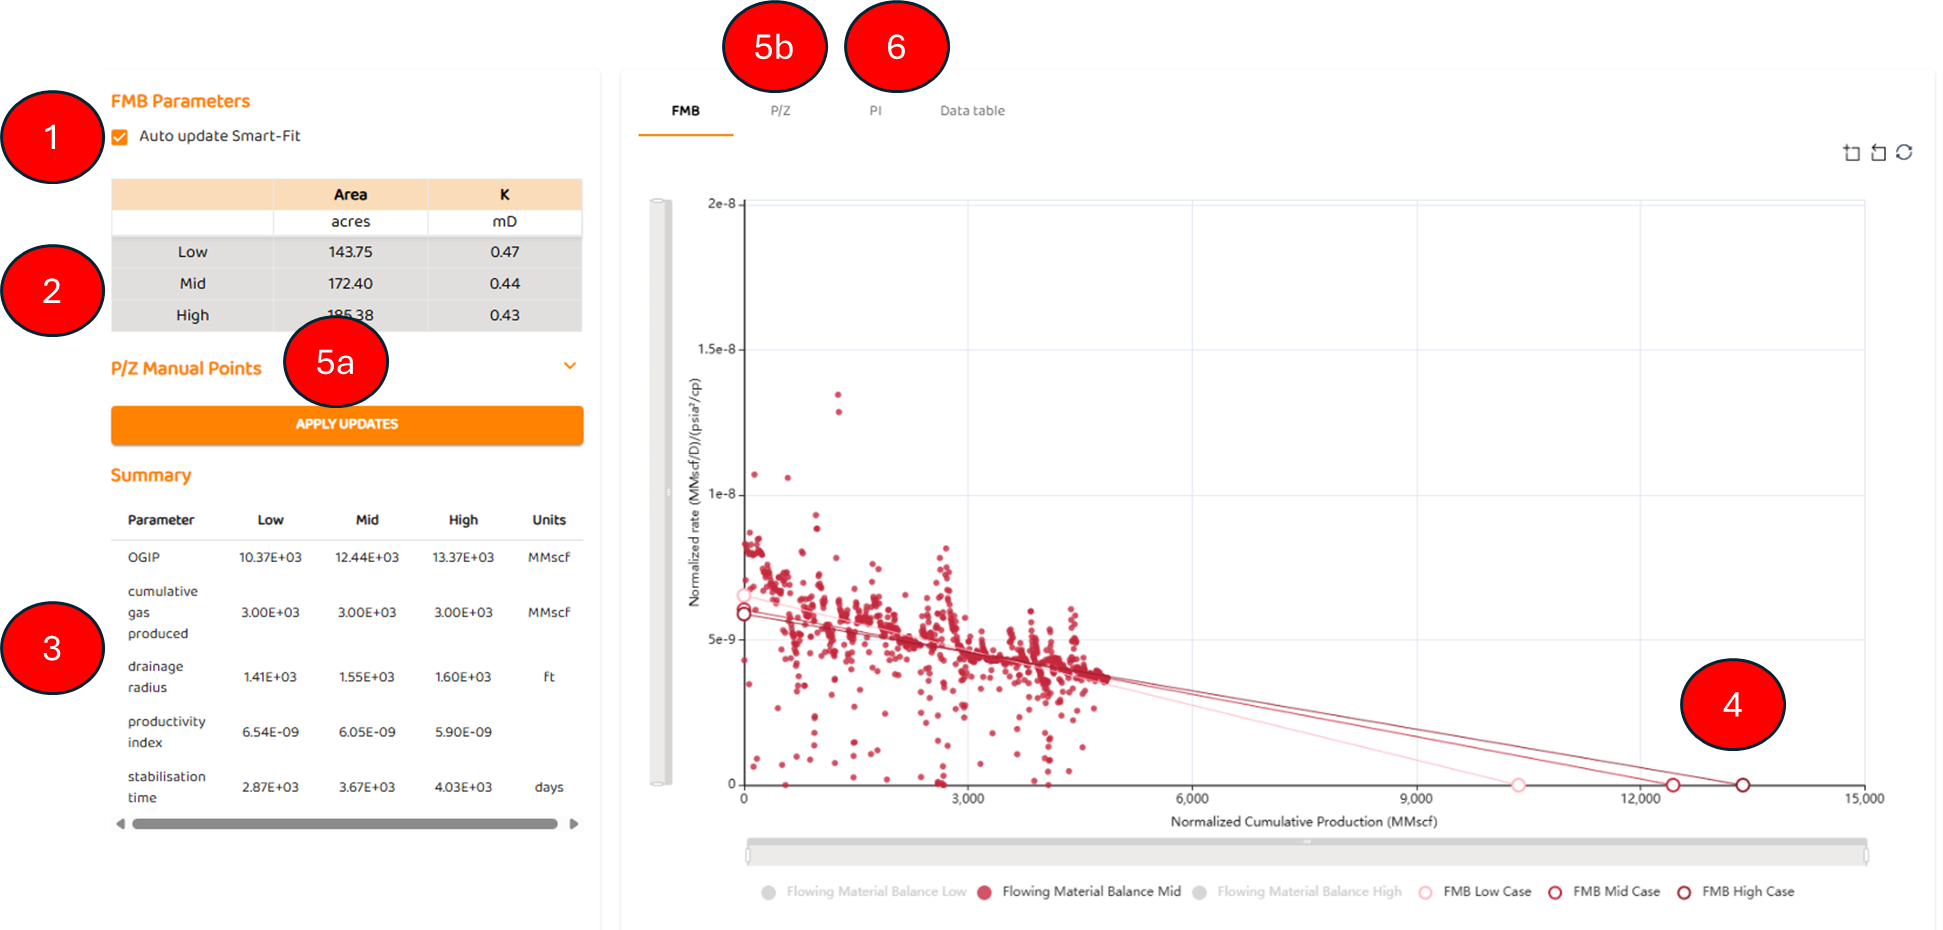This screenshot has width=1943, height=930.
Task: Expand the P/Z Manual Points section
Action: coord(569,366)
